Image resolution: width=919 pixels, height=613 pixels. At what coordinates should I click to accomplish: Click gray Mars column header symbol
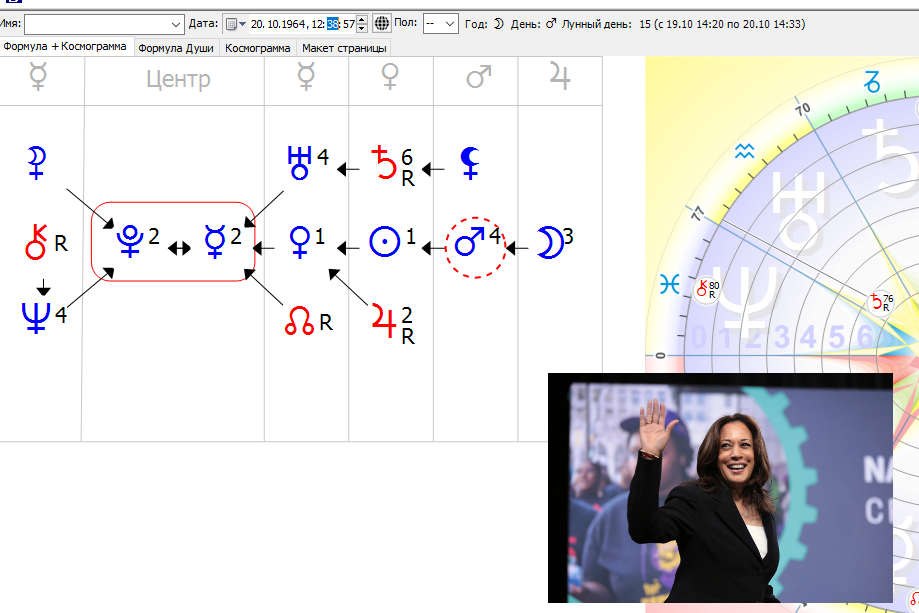coord(478,77)
